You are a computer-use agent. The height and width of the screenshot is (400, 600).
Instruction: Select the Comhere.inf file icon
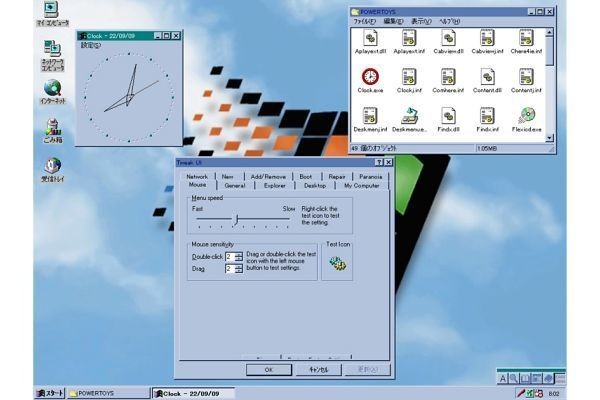(x=448, y=77)
